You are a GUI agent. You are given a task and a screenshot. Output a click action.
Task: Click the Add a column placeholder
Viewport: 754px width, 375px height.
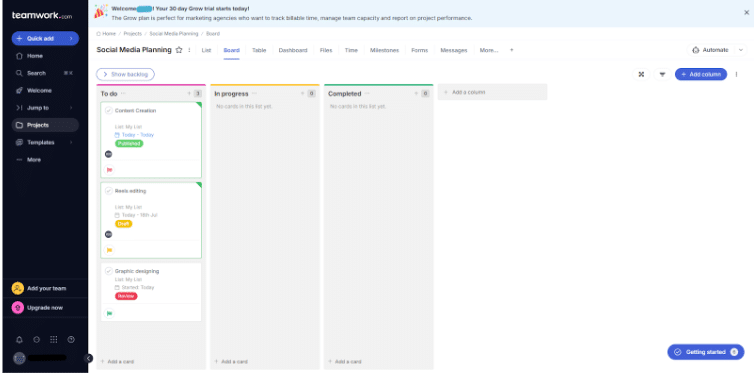[x=492, y=92]
